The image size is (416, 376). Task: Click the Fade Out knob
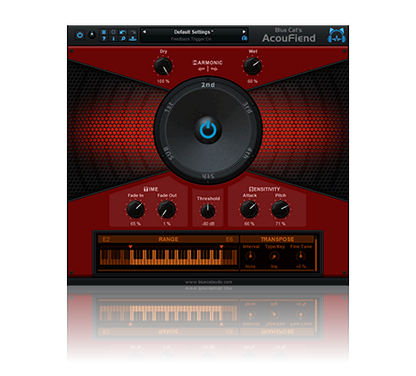click(167, 210)
